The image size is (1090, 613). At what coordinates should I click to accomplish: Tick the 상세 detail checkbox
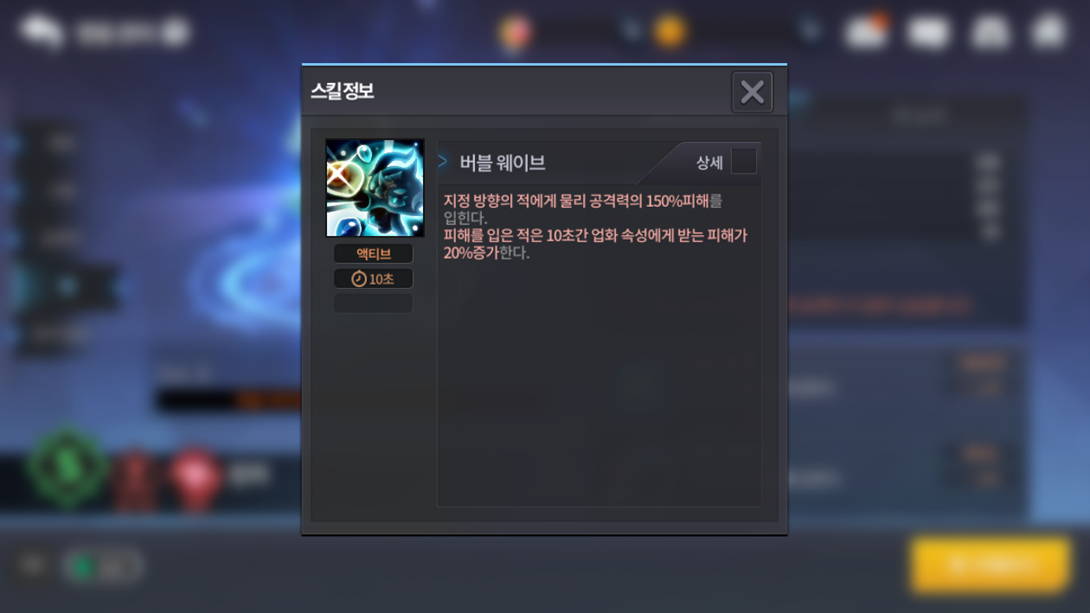744,161
